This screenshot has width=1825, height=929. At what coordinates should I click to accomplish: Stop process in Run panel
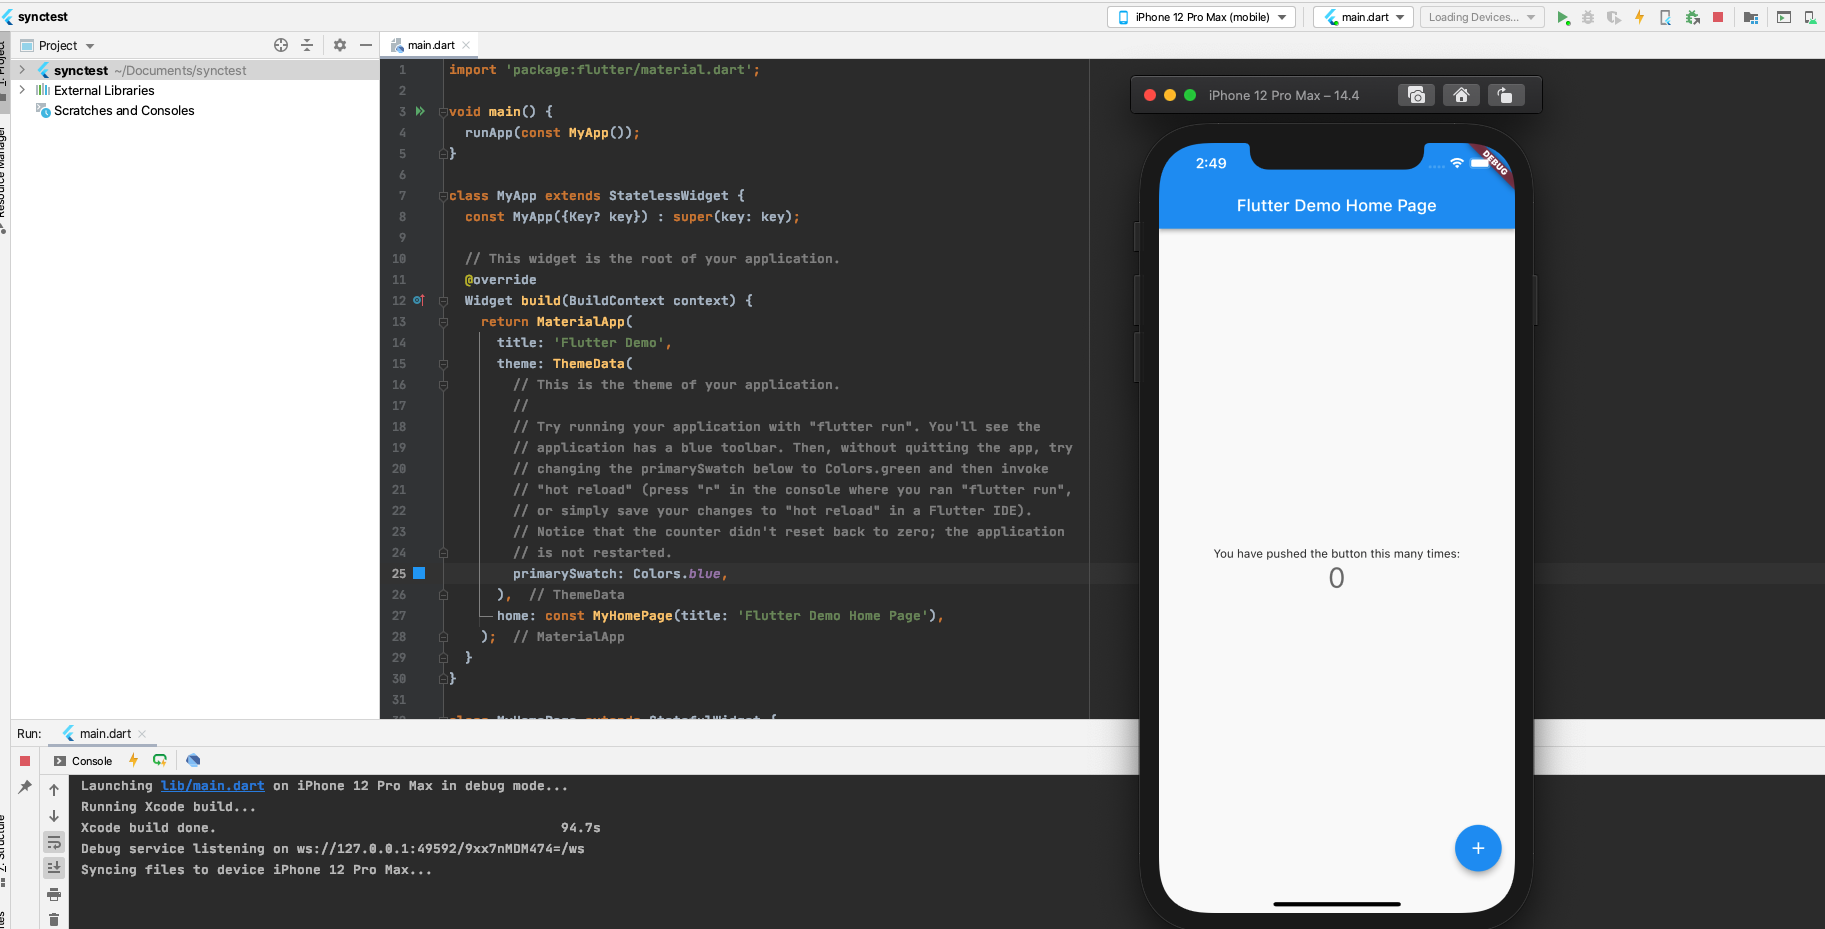pos(25,761)
